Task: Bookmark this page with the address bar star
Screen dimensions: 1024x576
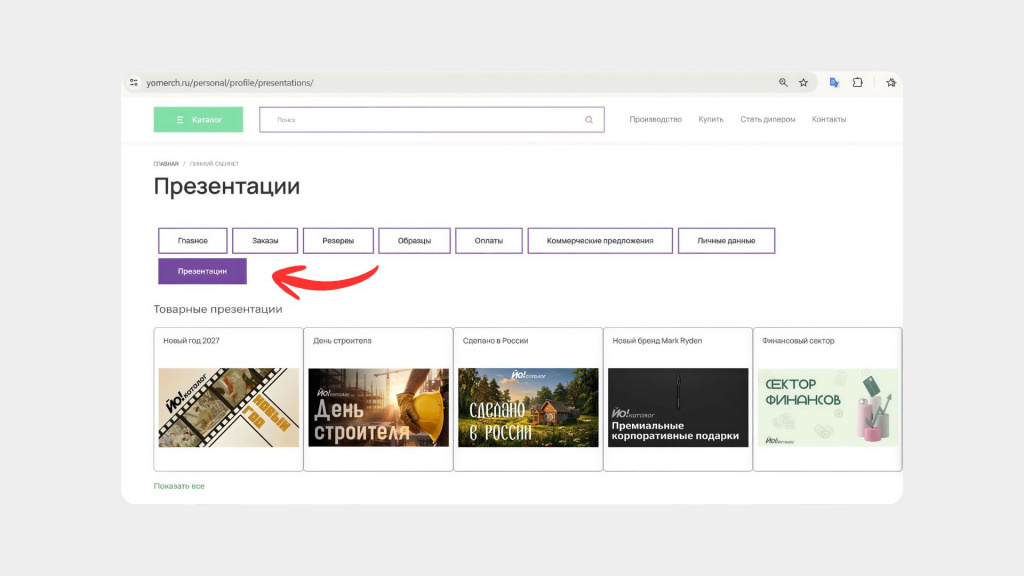Action: tap(803, 82)
